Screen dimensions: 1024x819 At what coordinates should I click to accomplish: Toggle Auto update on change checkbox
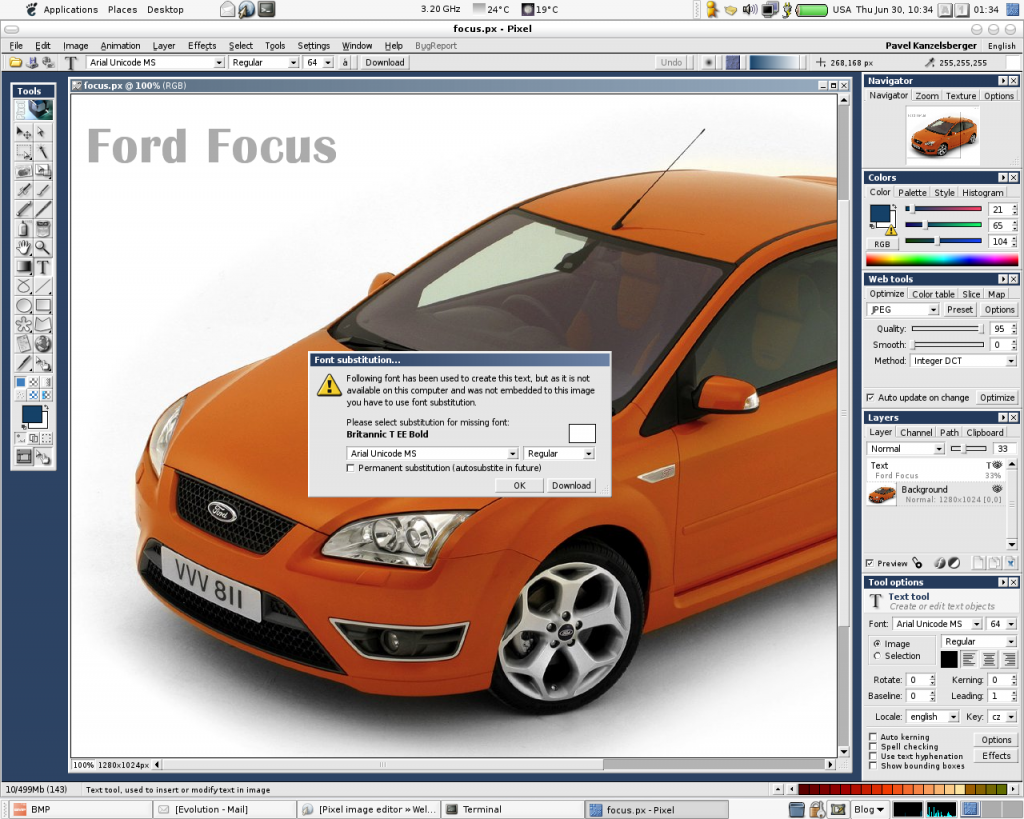click(x=870, y=397)
